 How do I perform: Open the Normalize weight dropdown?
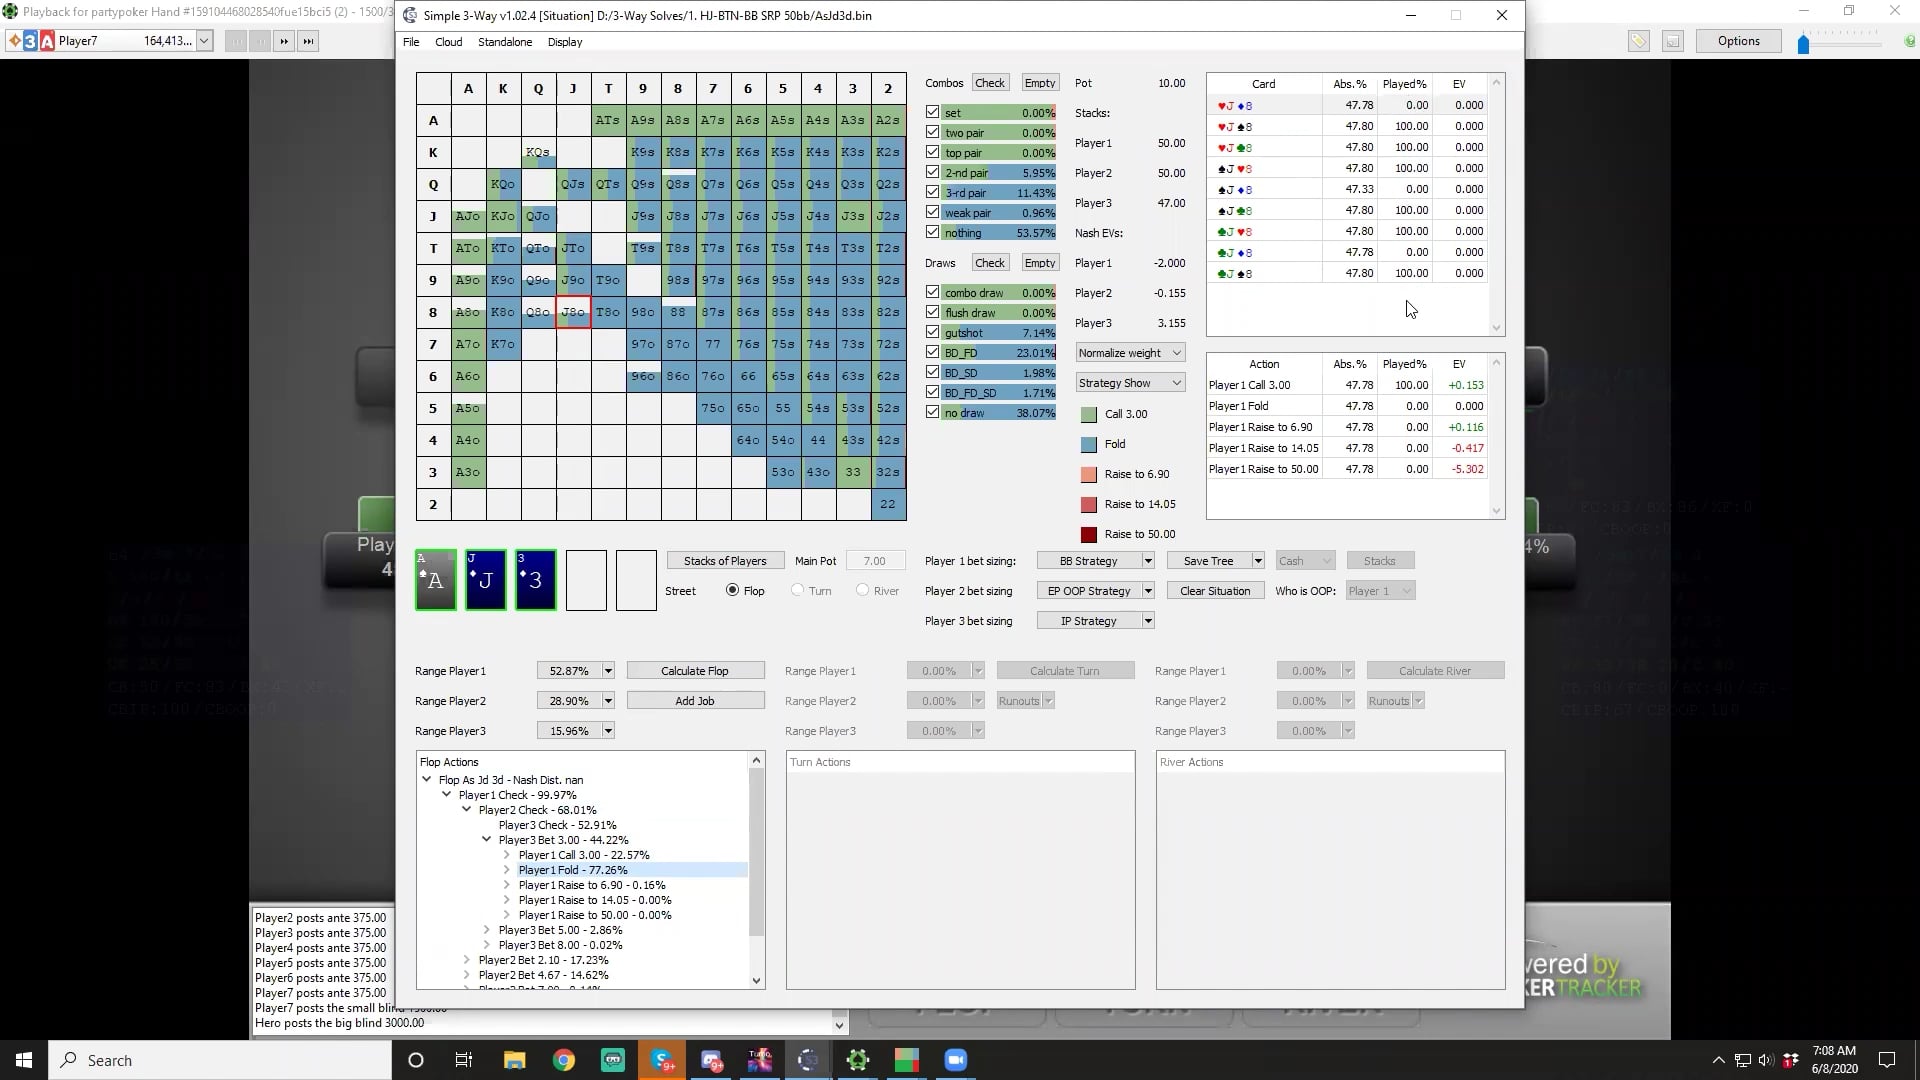point(1130,353)
